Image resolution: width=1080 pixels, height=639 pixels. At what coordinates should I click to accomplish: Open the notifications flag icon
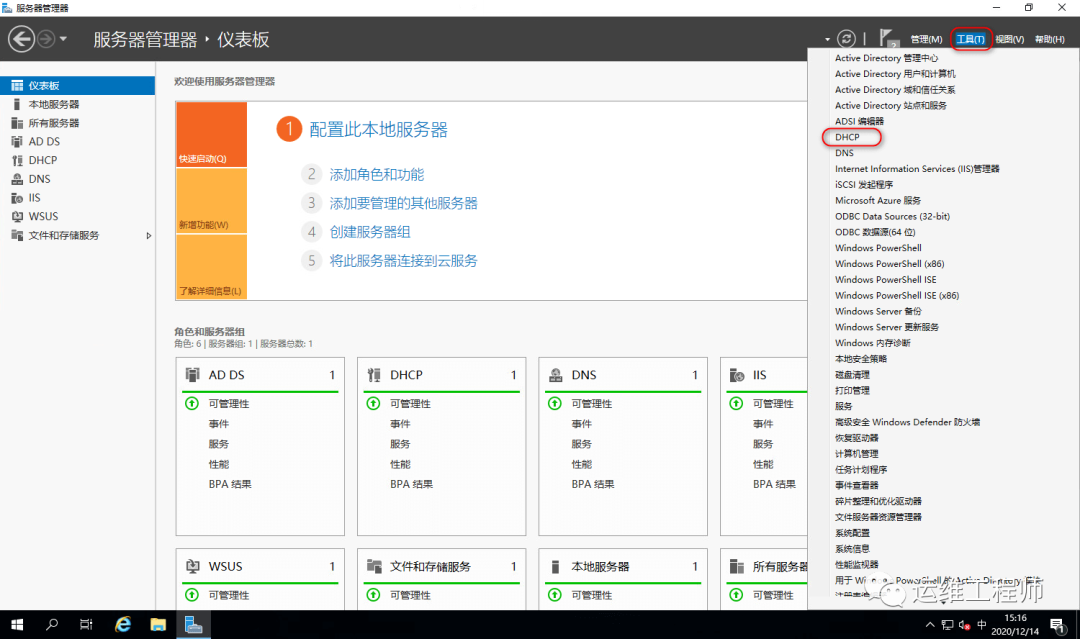(889, 39)
